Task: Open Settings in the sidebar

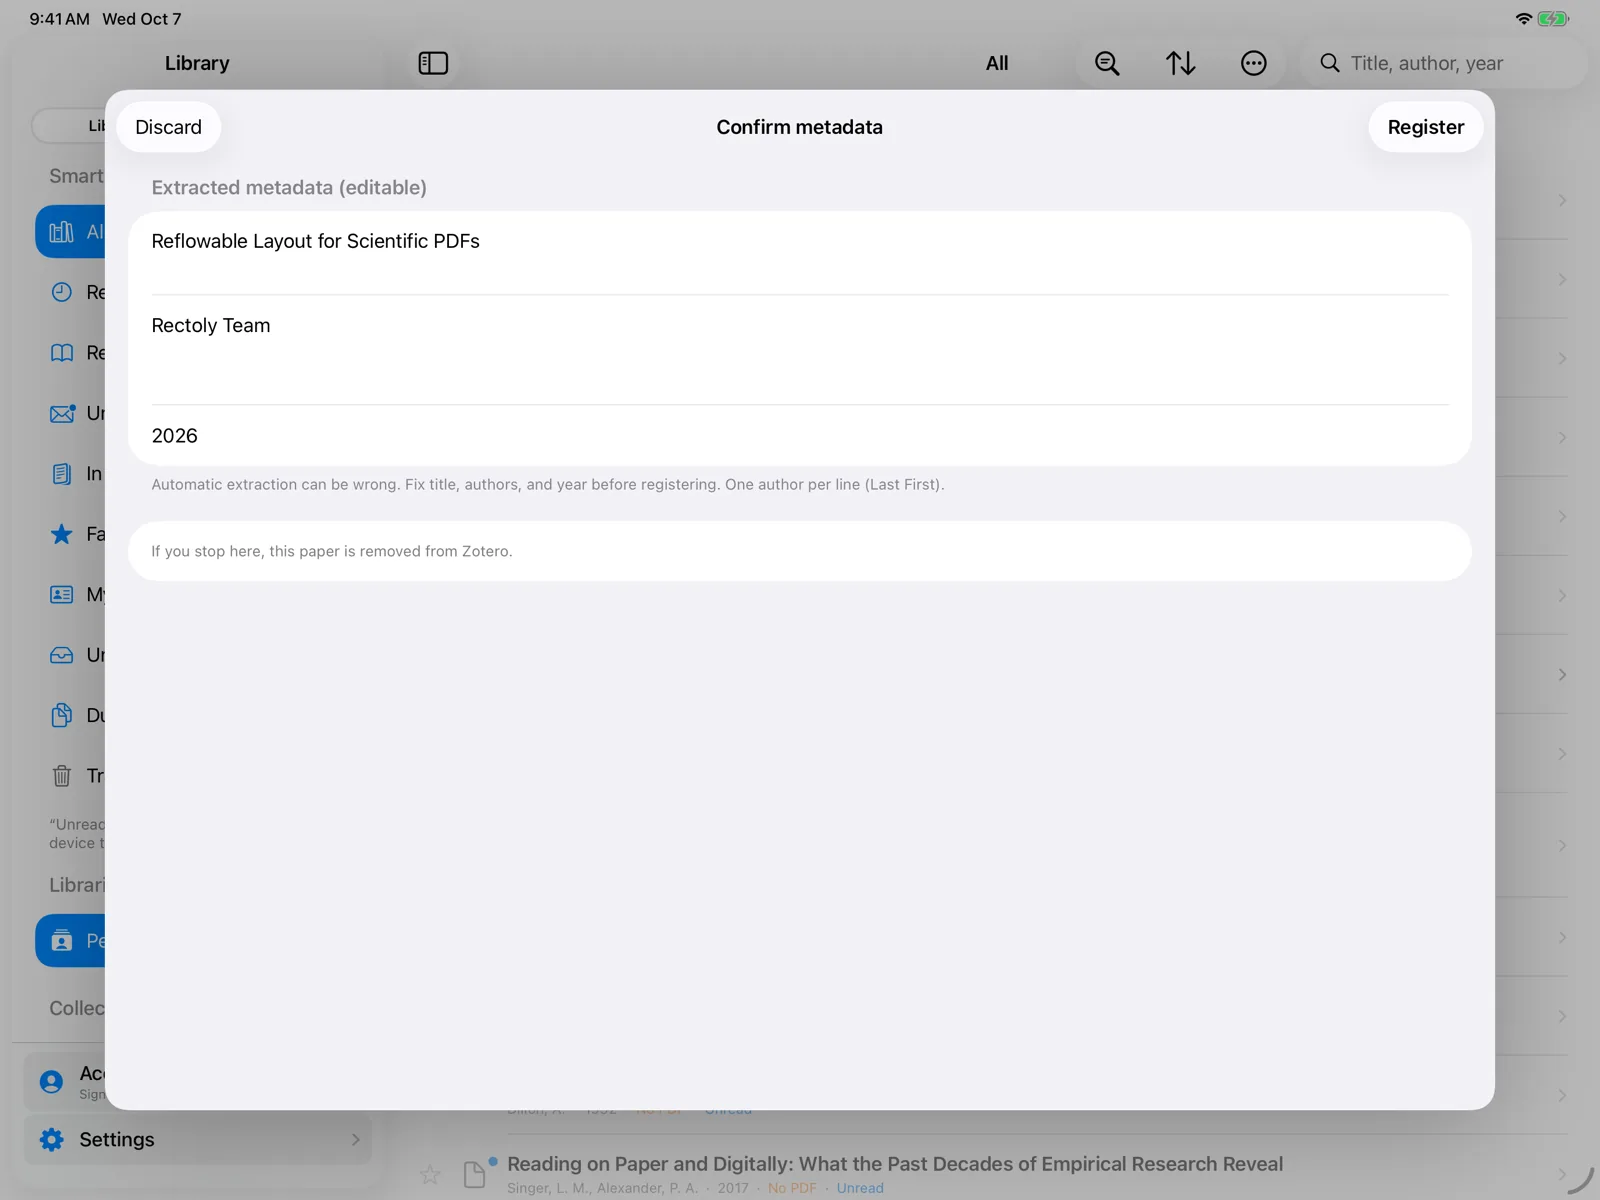Action: tap(198, 1139)
